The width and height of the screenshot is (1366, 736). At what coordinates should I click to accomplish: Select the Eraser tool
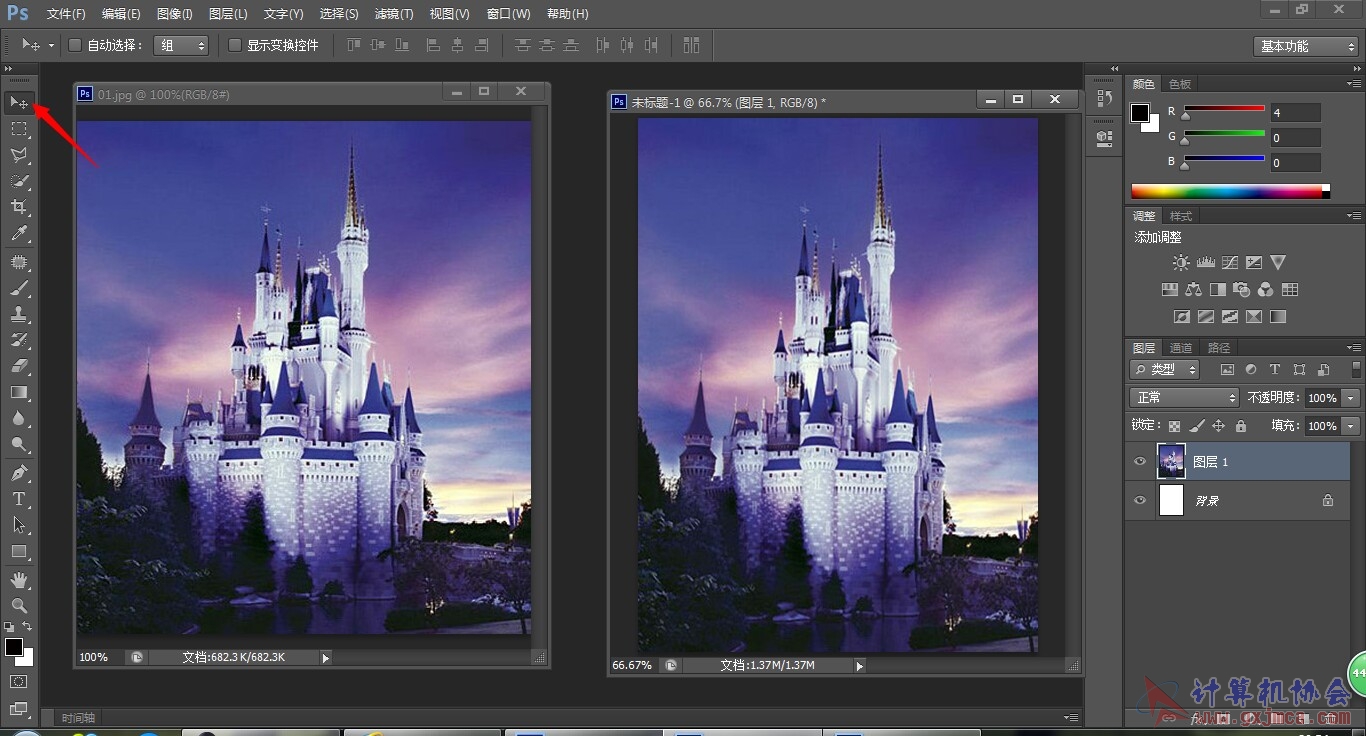19,366
